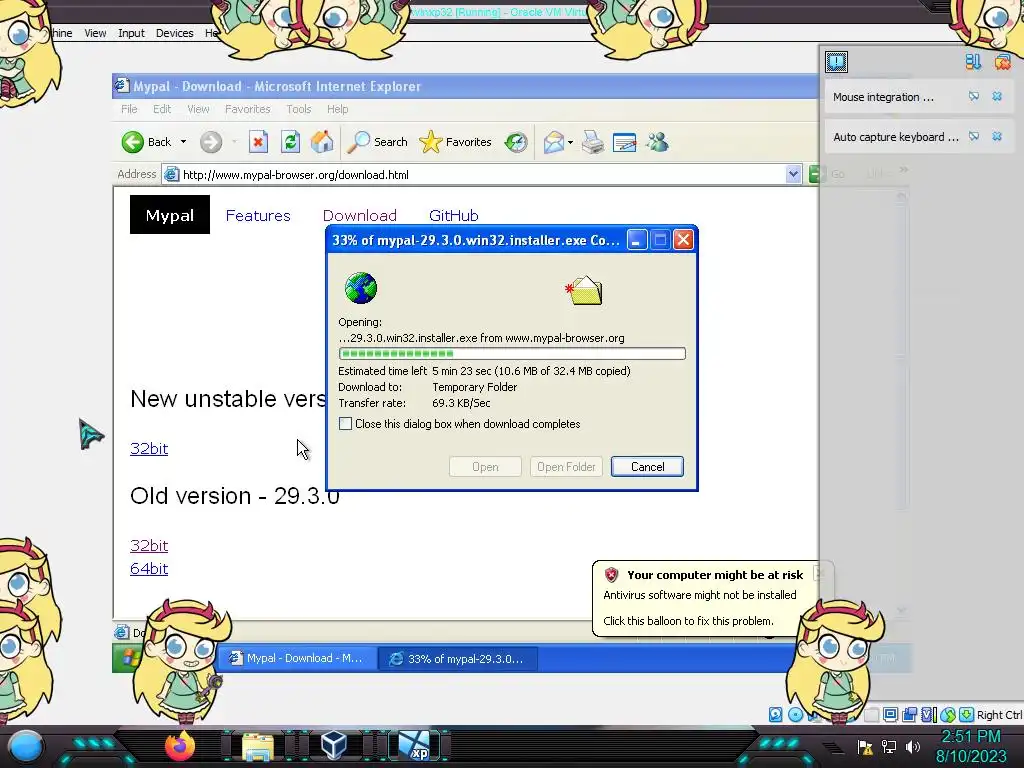The width and height of the screenshot is (1024, 768).
Task: Stop page loading with red X icon
Action: point(259,142)
